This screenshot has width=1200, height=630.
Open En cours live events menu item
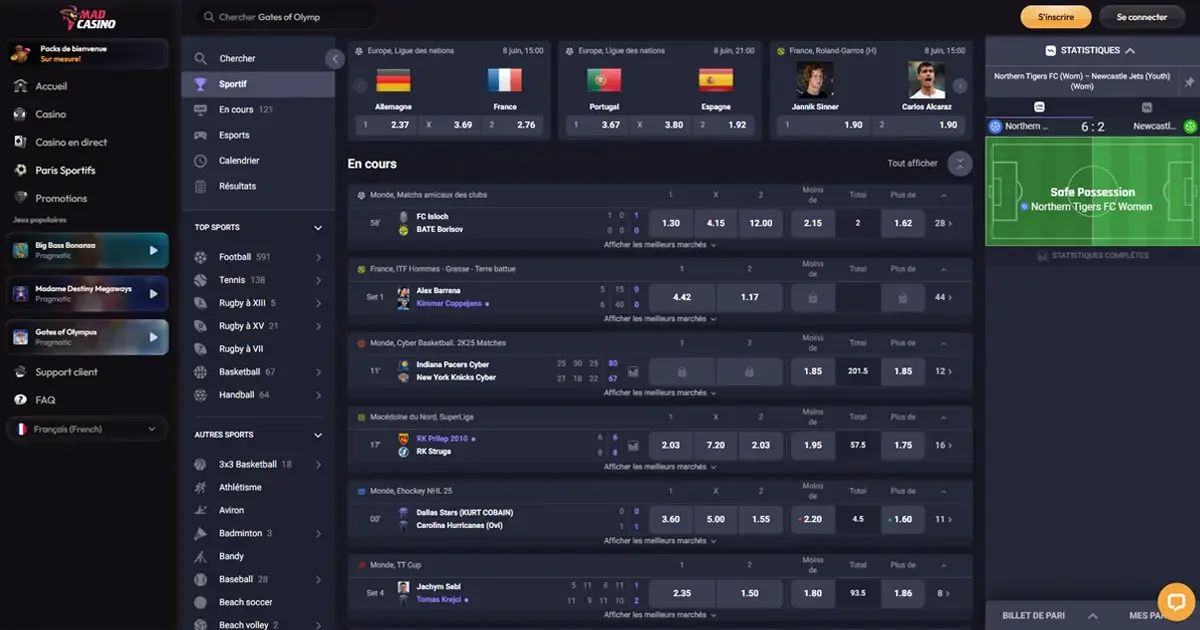[x=258, y=110]
